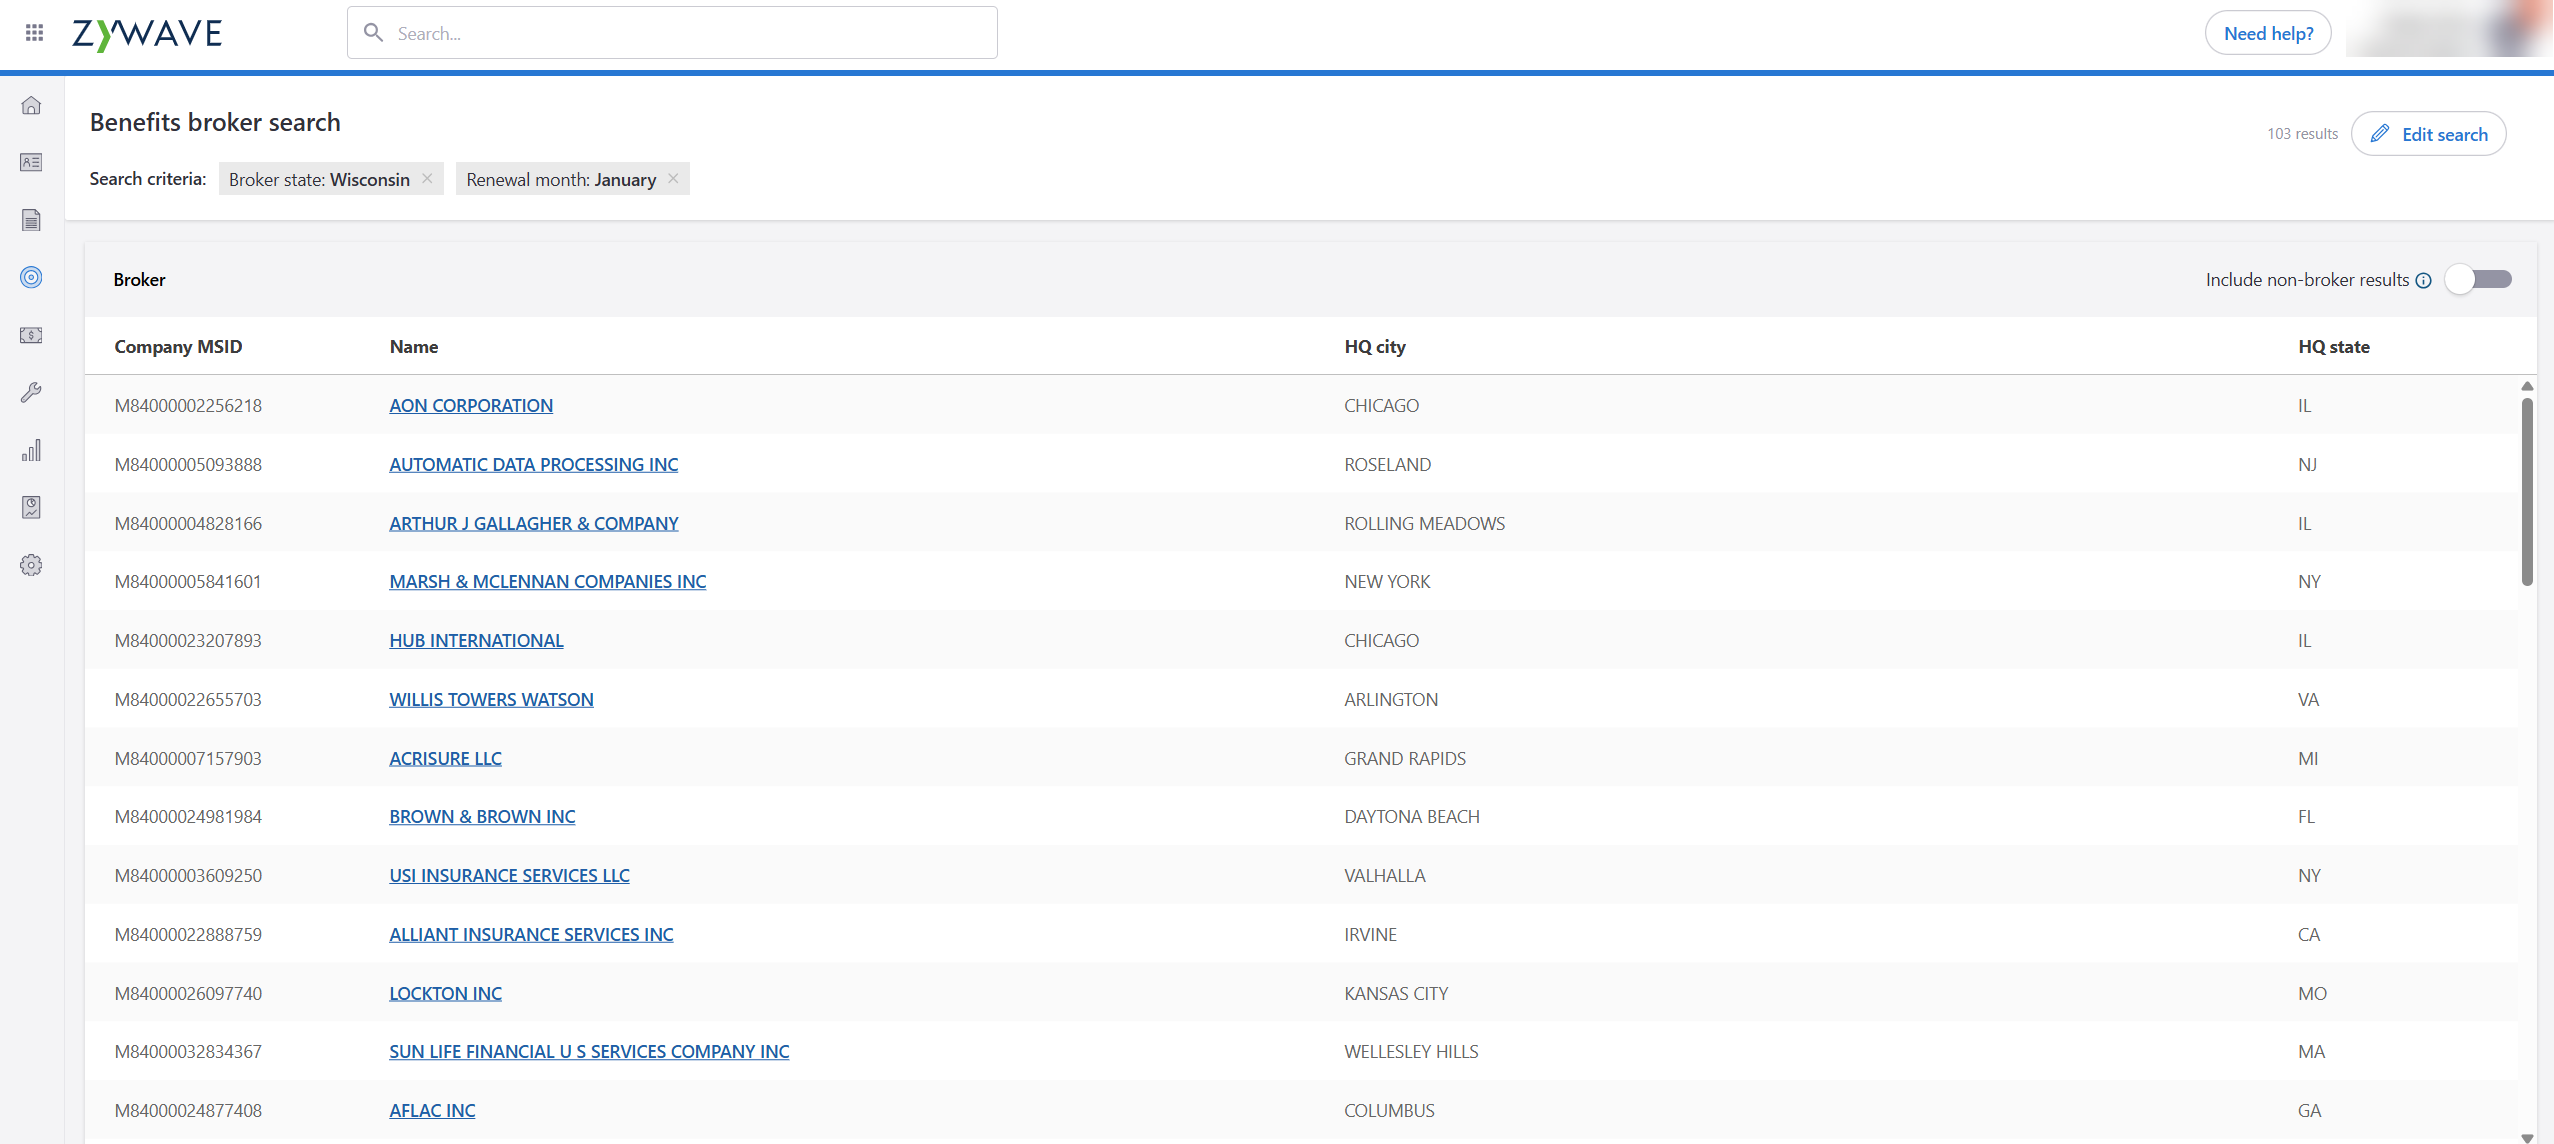Click the Home sidebar icon
The height and width of the screenshot is (1144, 2554).
[x=31, y=105]
